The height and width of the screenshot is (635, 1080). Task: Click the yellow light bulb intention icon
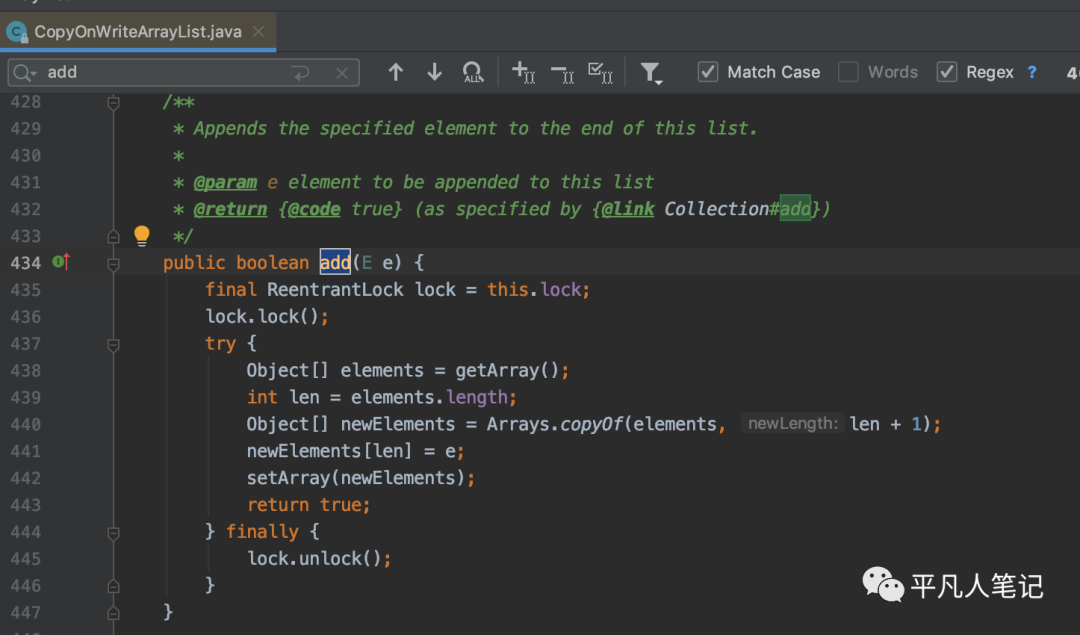(142, 236)
